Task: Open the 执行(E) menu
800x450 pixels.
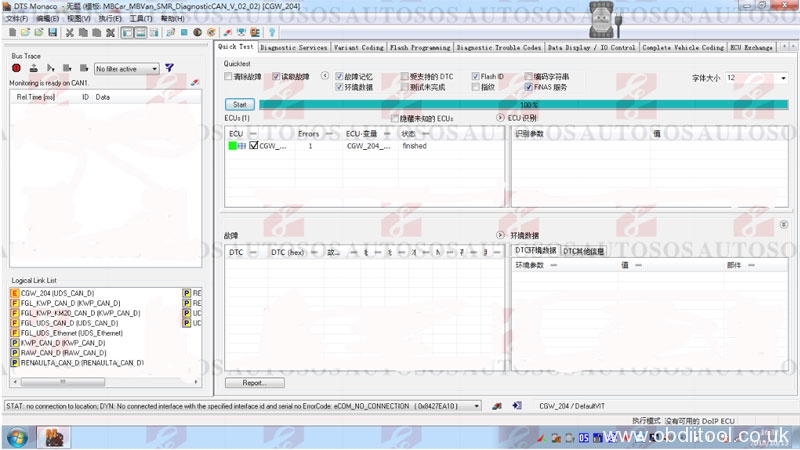Action: (x=110, y=18)
